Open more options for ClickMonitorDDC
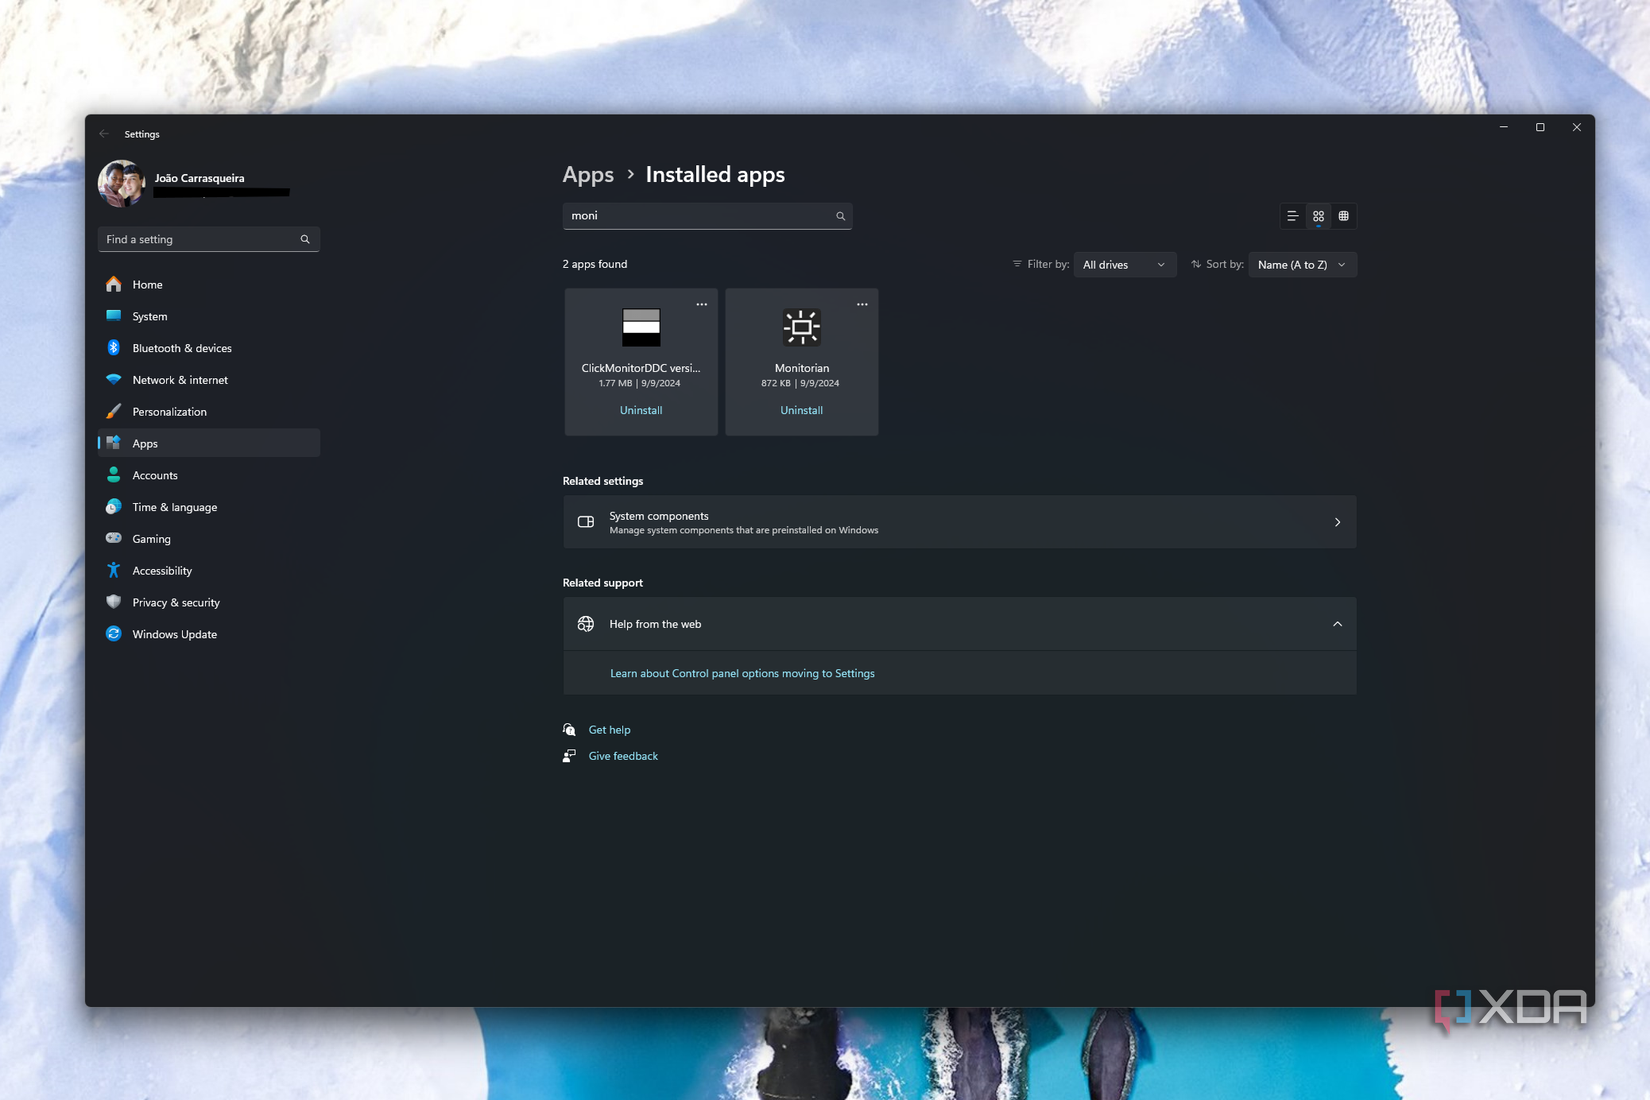Screen dimensions: 1650x1100 tap(701, 303)
